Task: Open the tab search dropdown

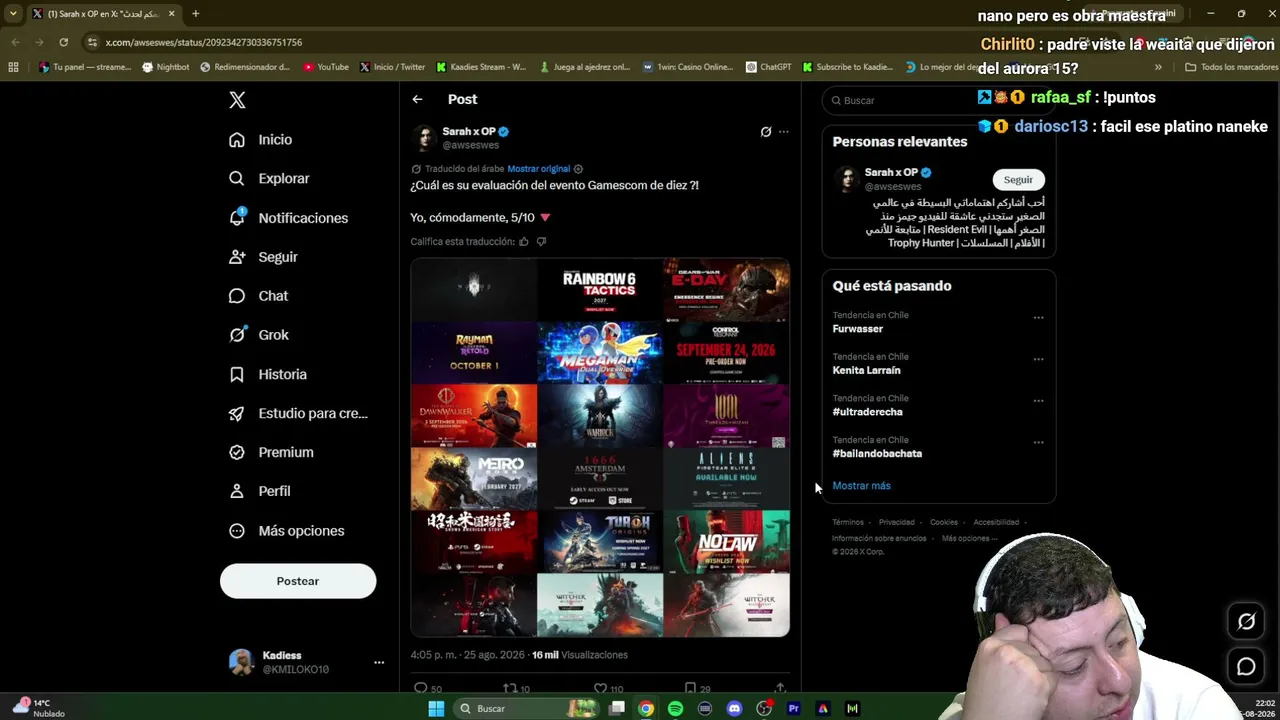Action: point(13,14)
